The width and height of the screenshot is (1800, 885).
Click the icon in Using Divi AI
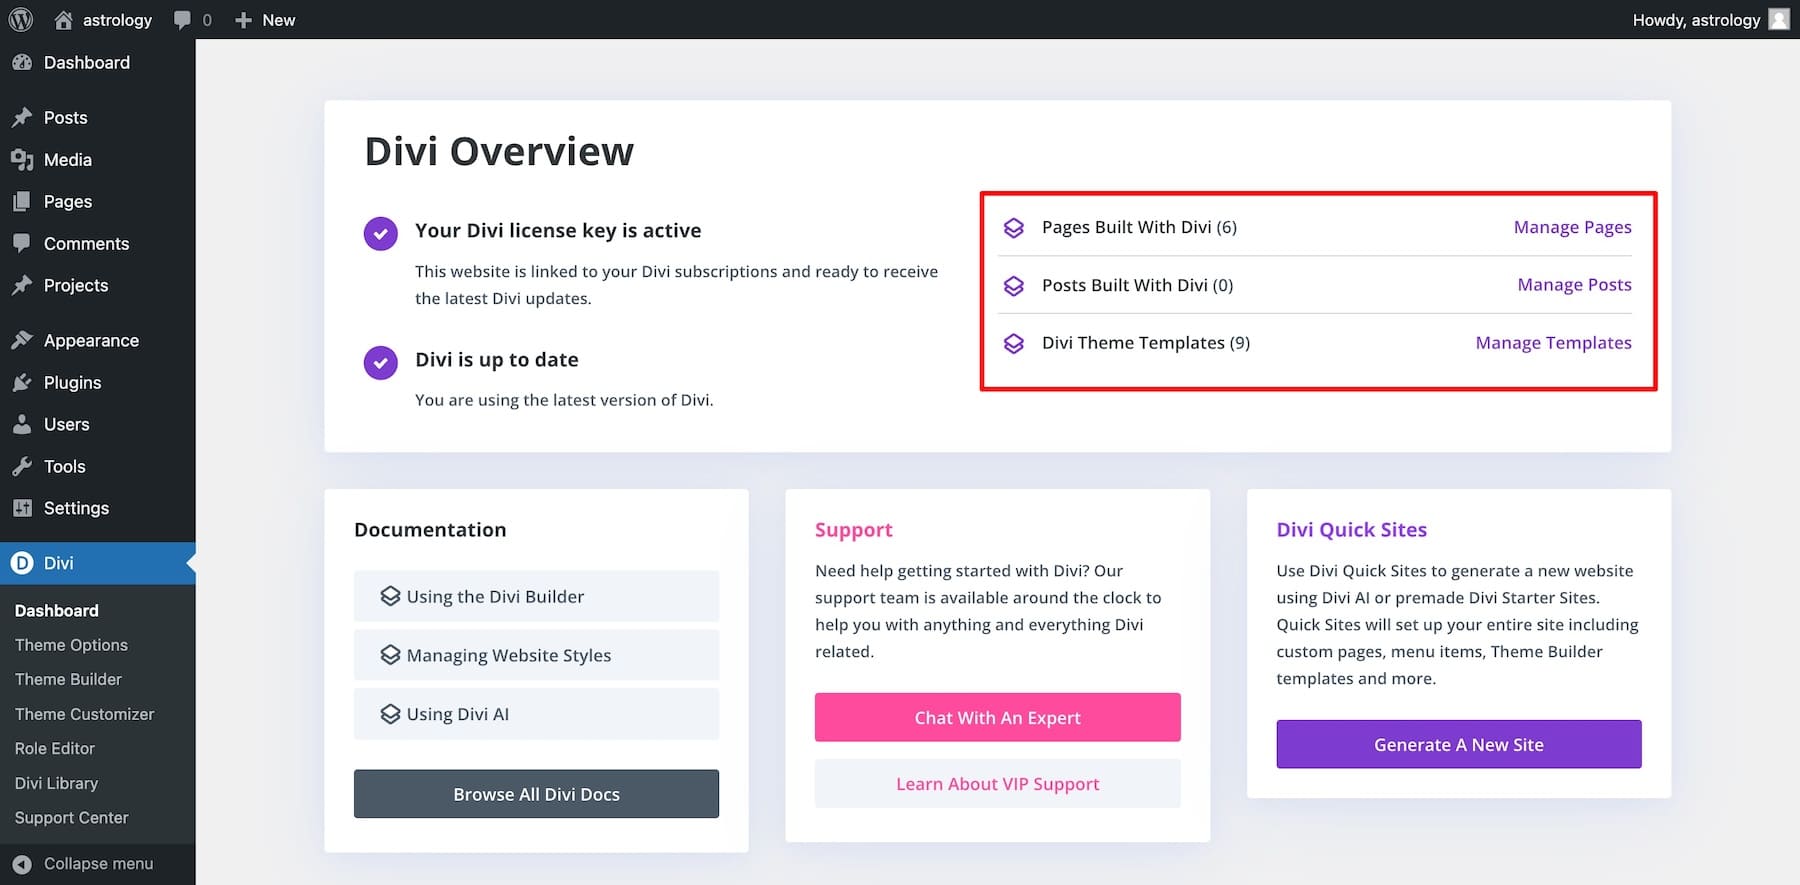coord(390,714)
